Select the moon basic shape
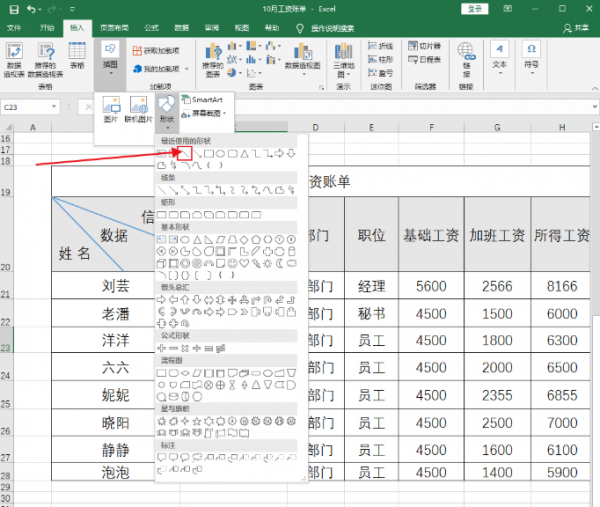This screenshot has height=507, width=600. (x=279, y=263)
